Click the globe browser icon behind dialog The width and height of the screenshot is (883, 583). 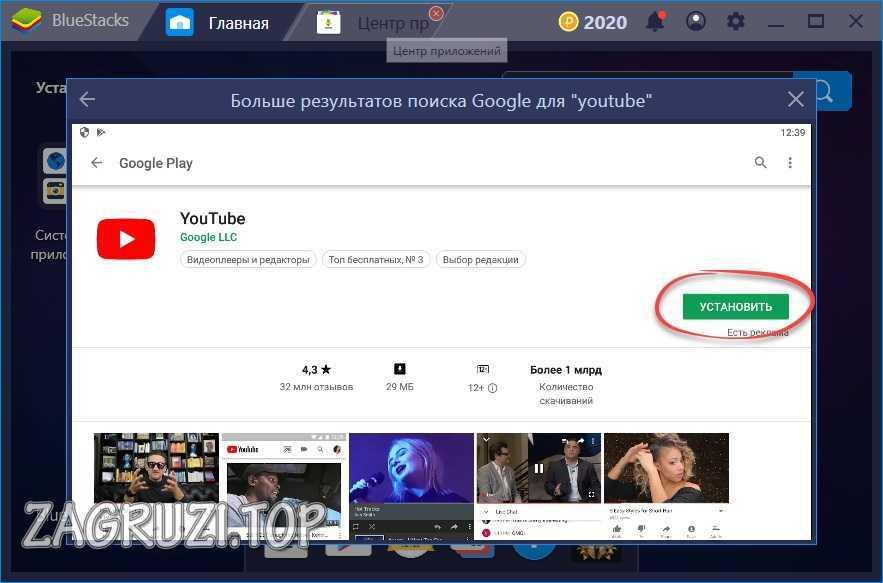click(55, 162)
